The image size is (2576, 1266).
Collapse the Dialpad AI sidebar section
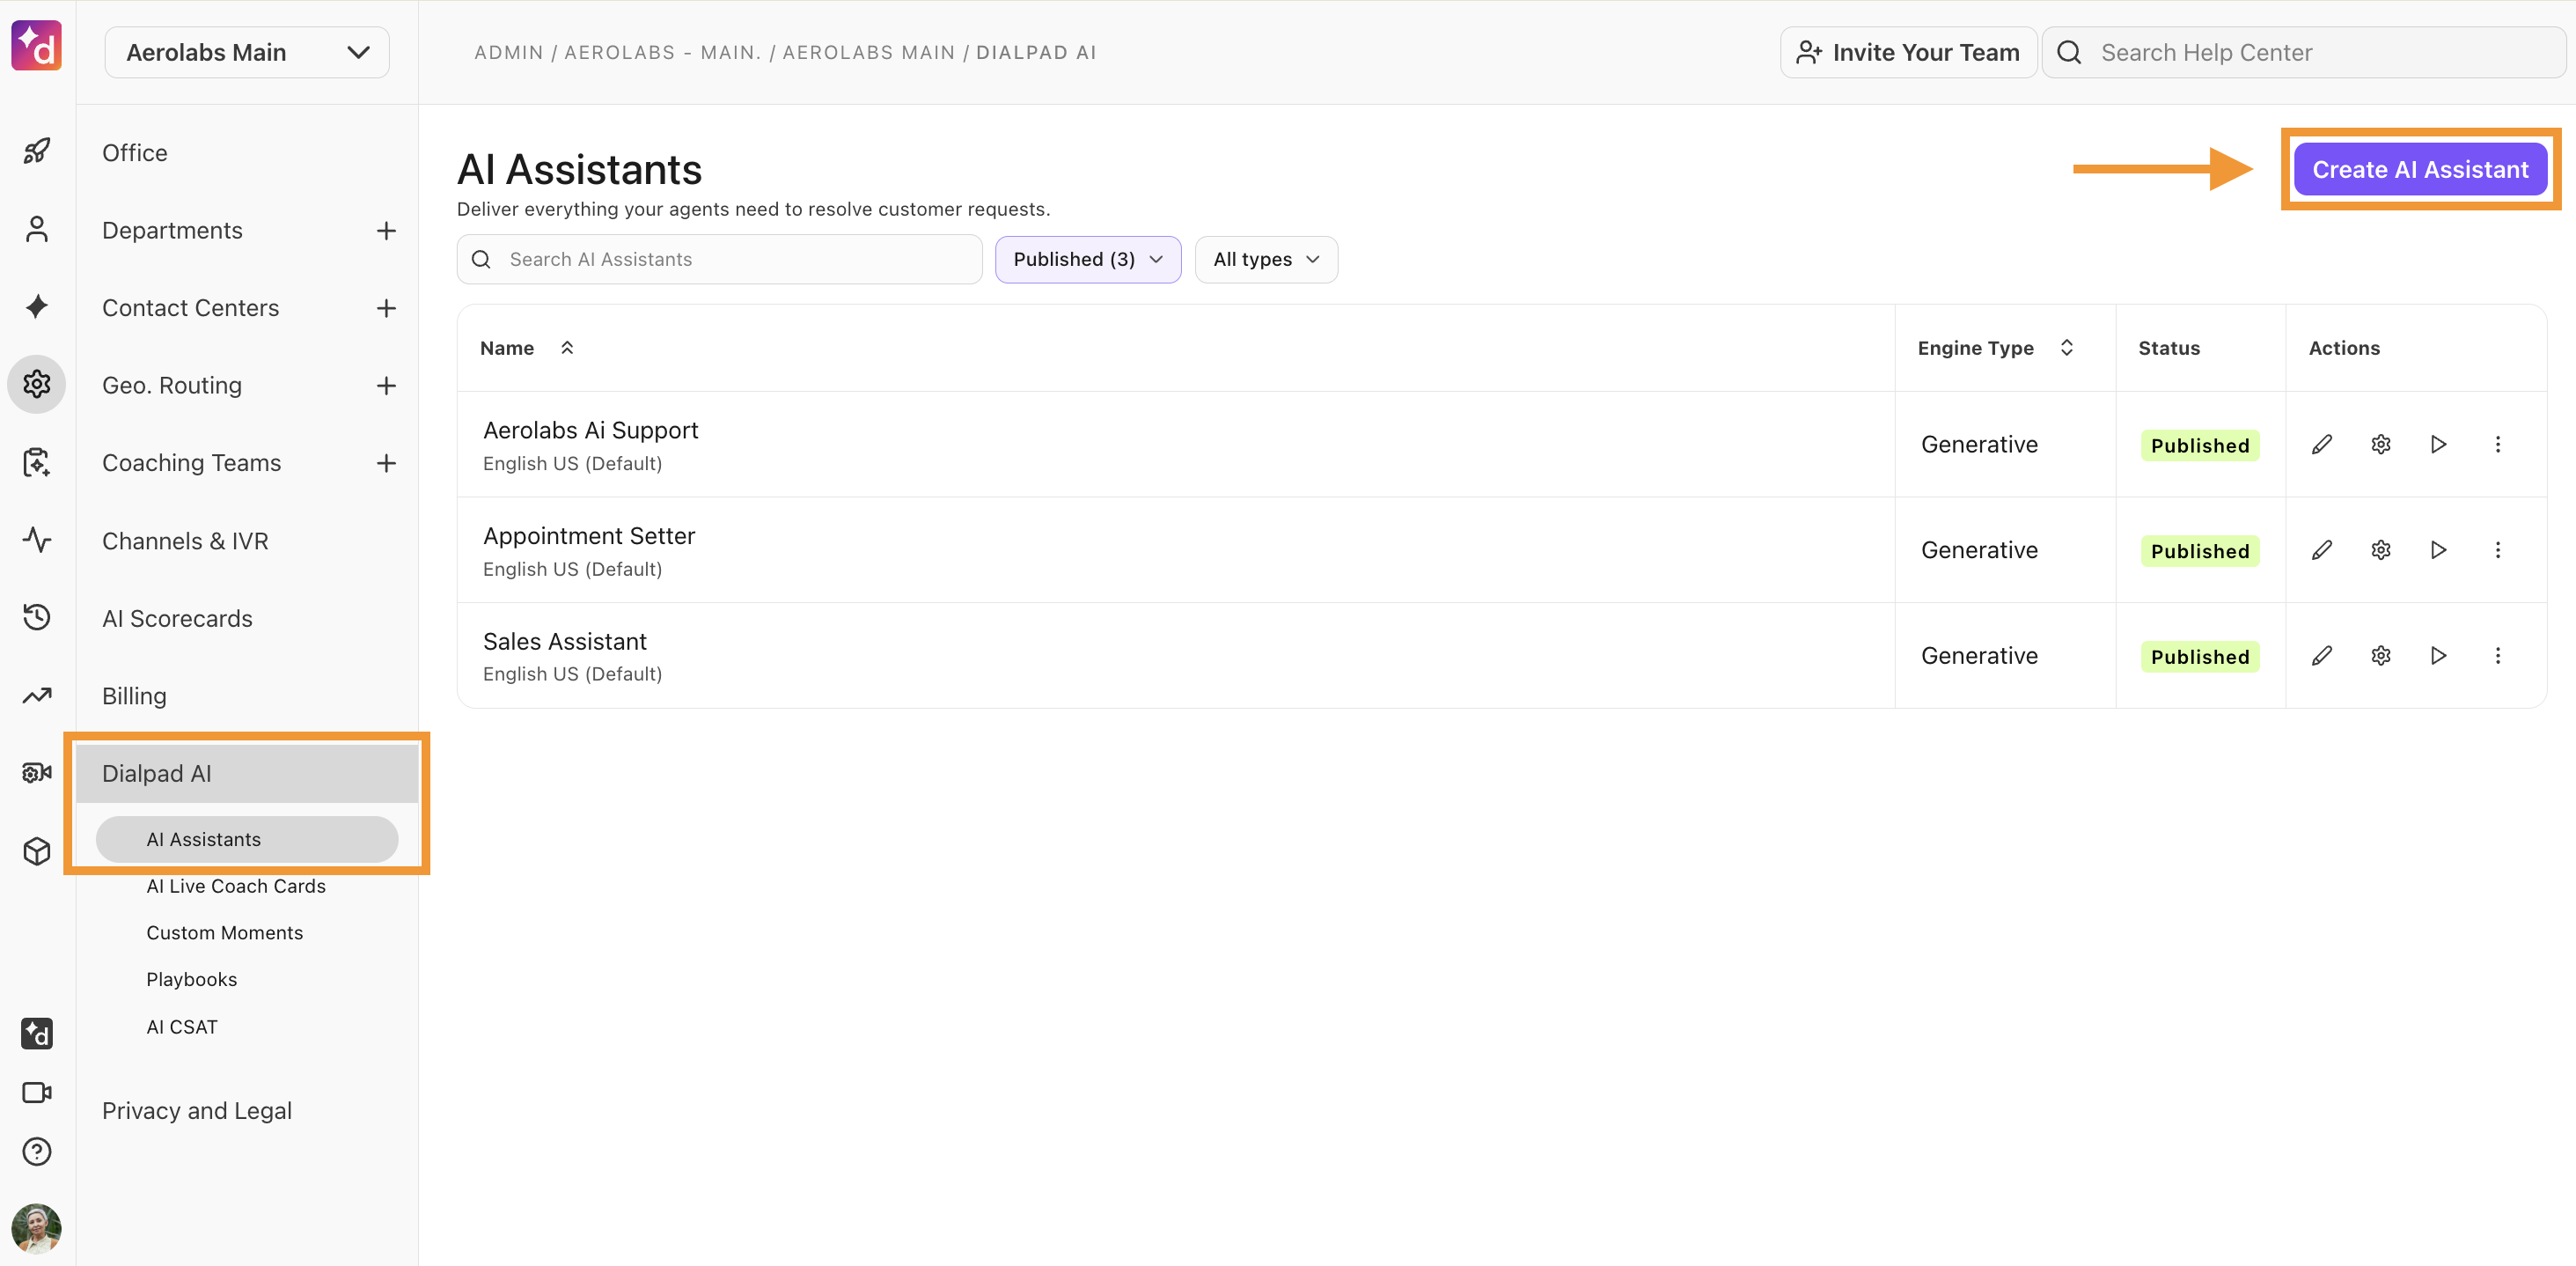247,773
